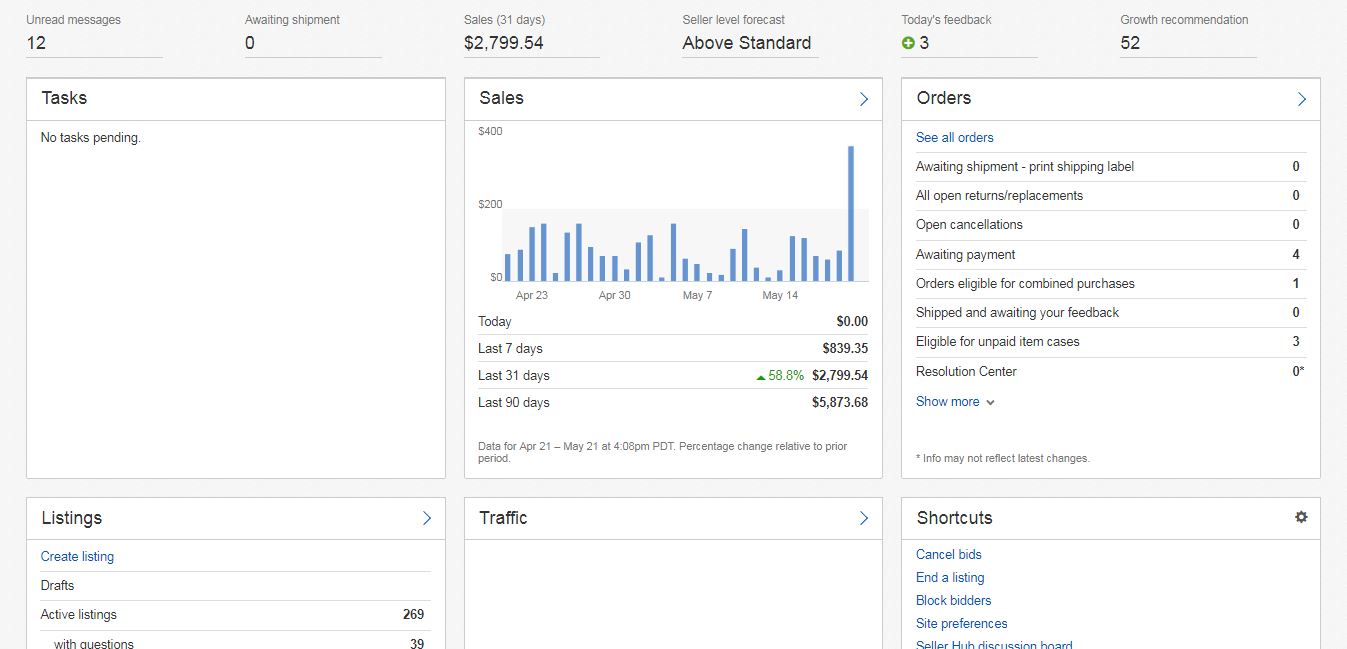Viewport: 1347px width, 649px height.
Task: Open the Site preferences shortcut
Action: pos(961,624)
